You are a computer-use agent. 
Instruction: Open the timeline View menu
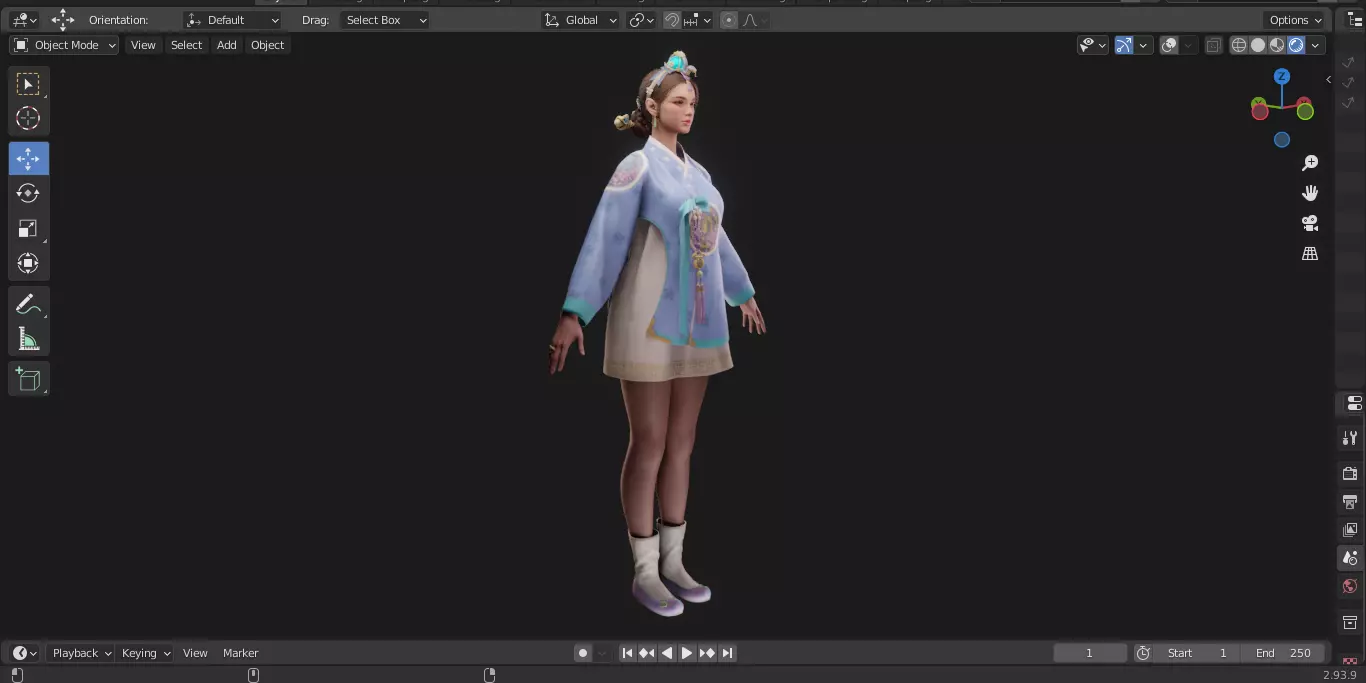[x=195, y=653]
